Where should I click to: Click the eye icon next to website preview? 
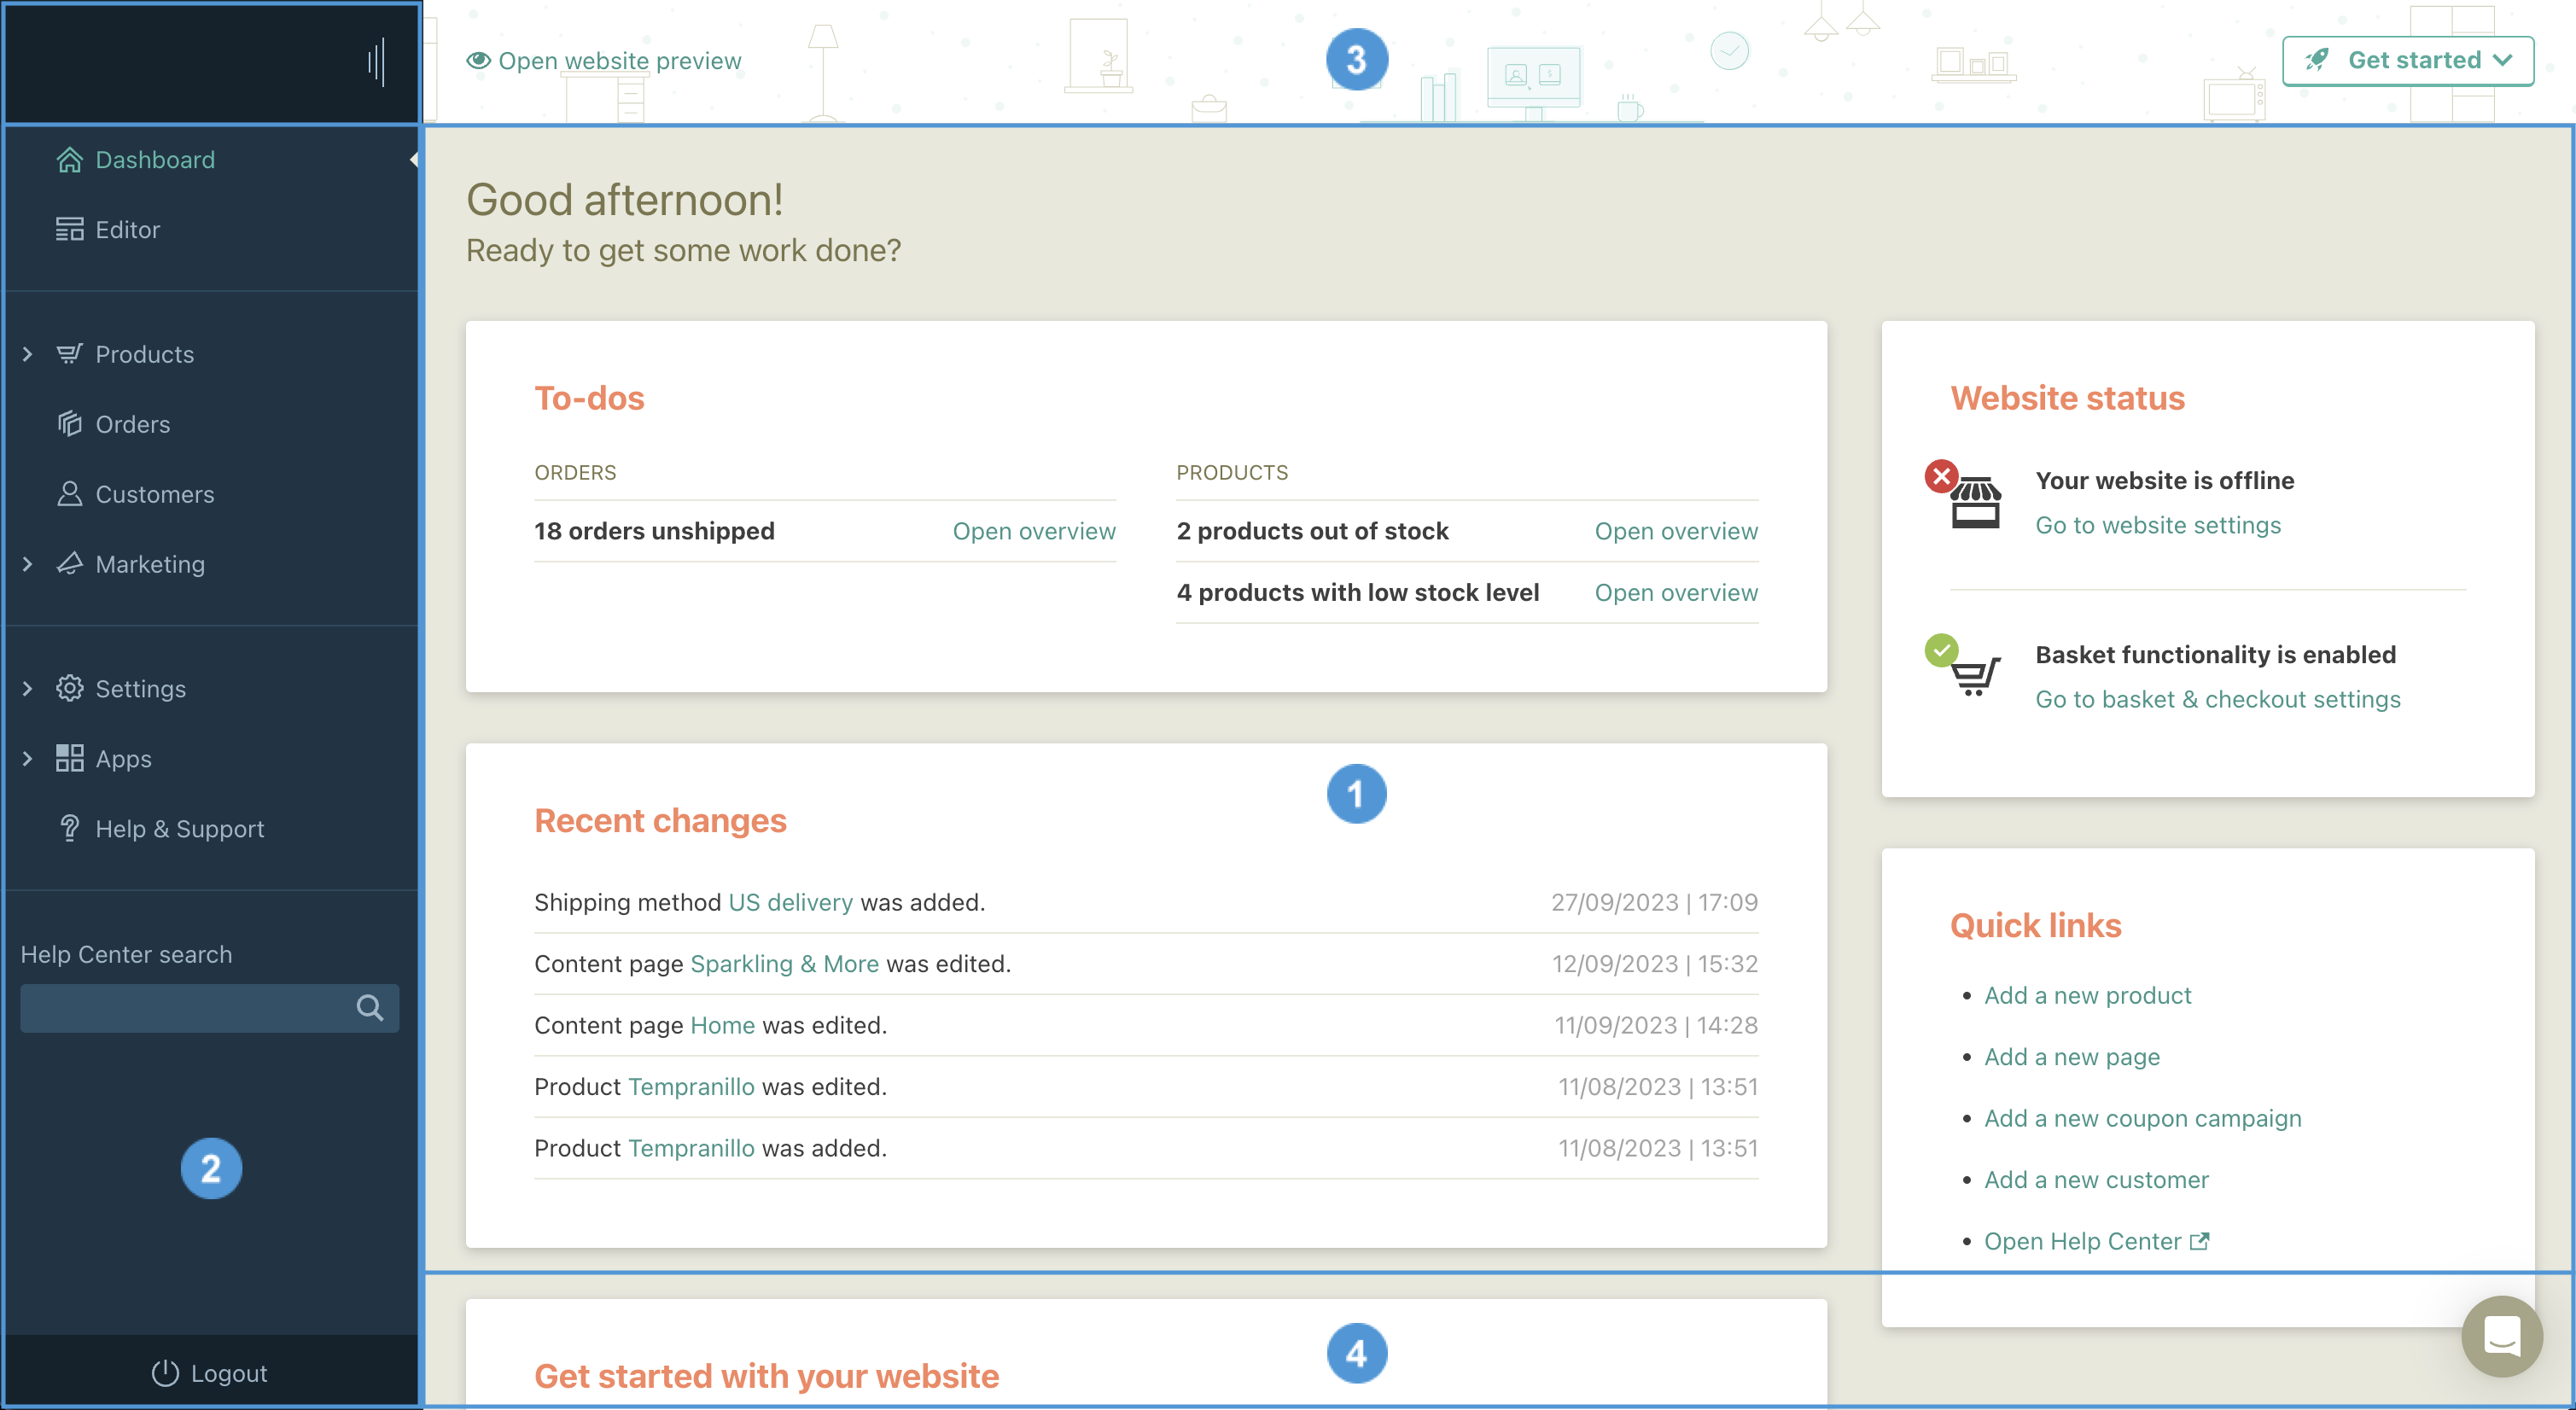coord(478,61)
